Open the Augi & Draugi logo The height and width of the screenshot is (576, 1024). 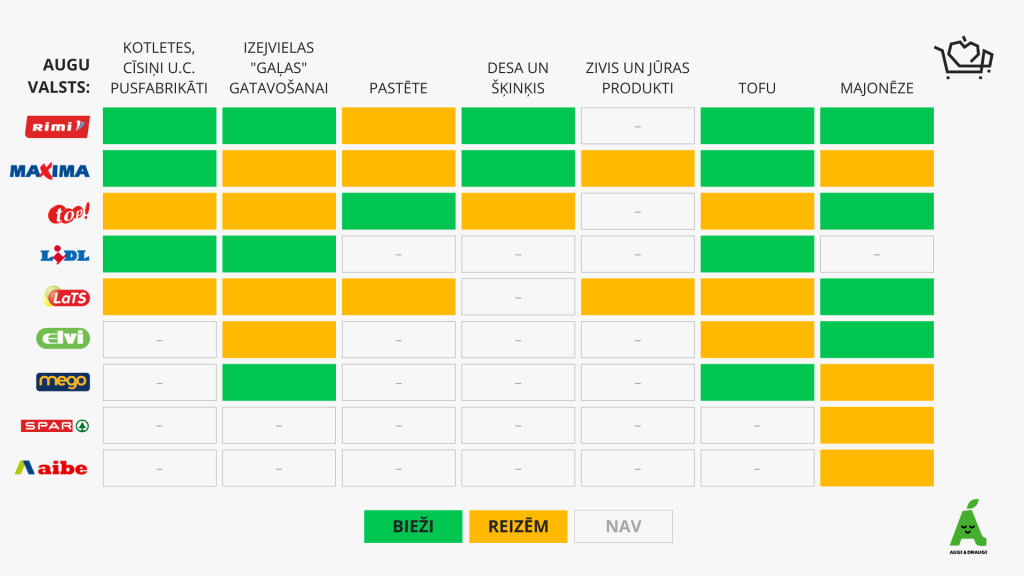click(x=967, y=525)
